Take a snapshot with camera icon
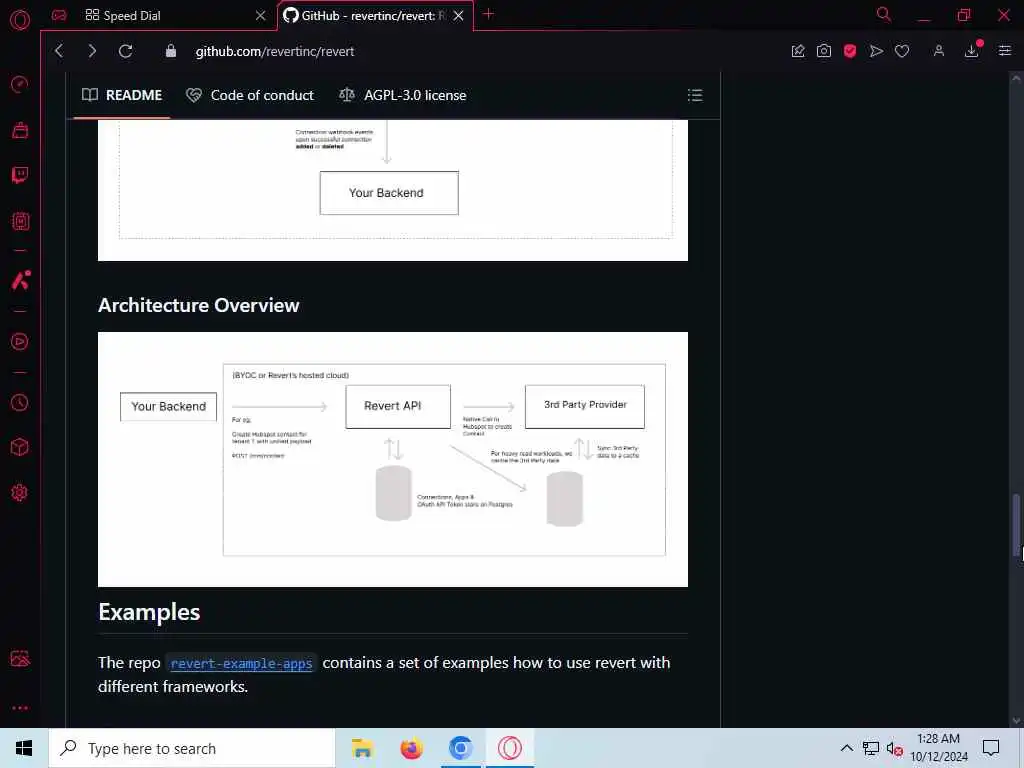1024x768 pixels. pos(824,51)
